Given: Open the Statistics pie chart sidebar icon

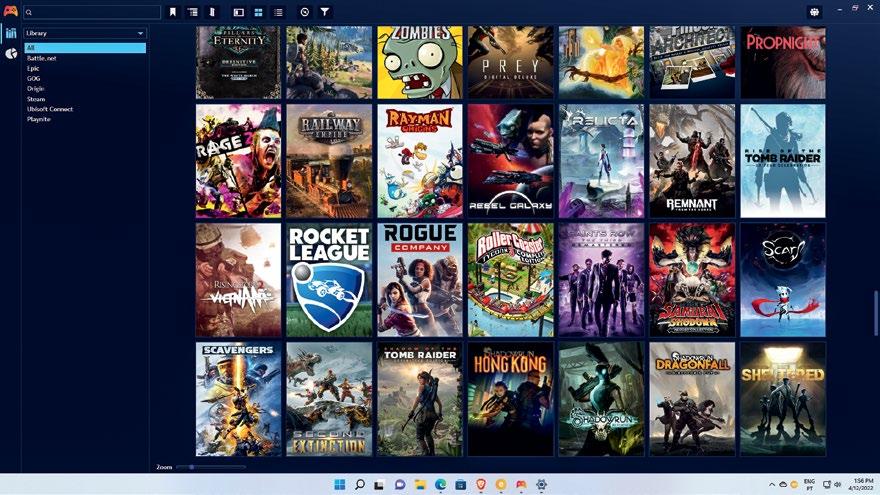Looking at the screenshot, I should (x=11, y=54).
